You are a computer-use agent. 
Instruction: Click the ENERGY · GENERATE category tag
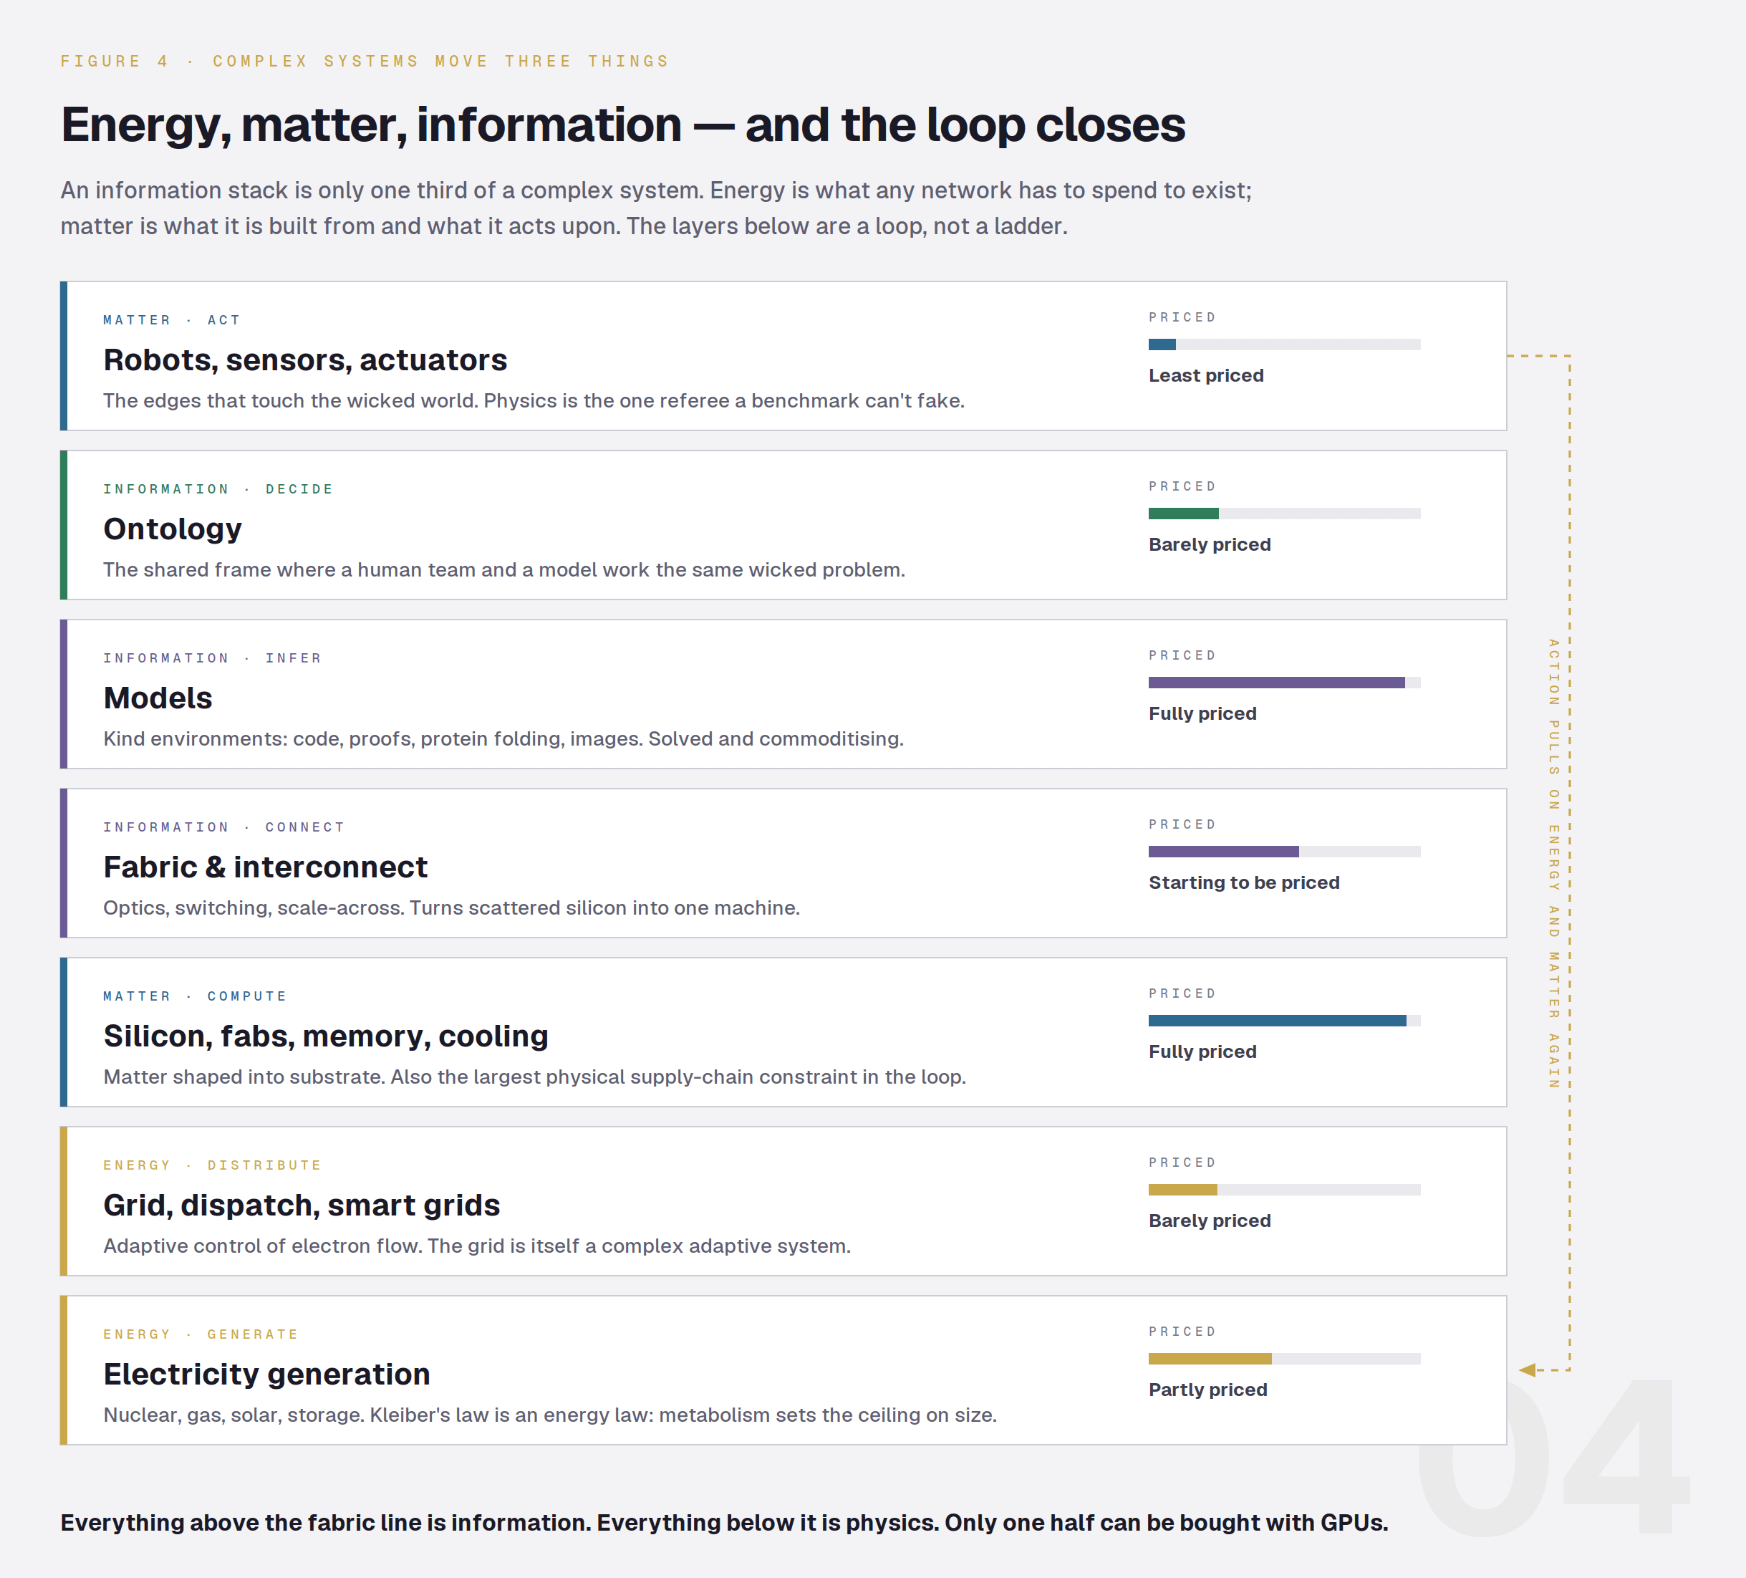(201, 1334)
